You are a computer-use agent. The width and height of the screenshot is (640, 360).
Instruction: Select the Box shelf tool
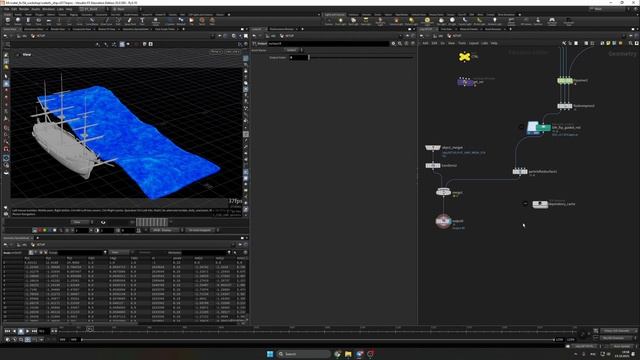[x=7, y=21]
